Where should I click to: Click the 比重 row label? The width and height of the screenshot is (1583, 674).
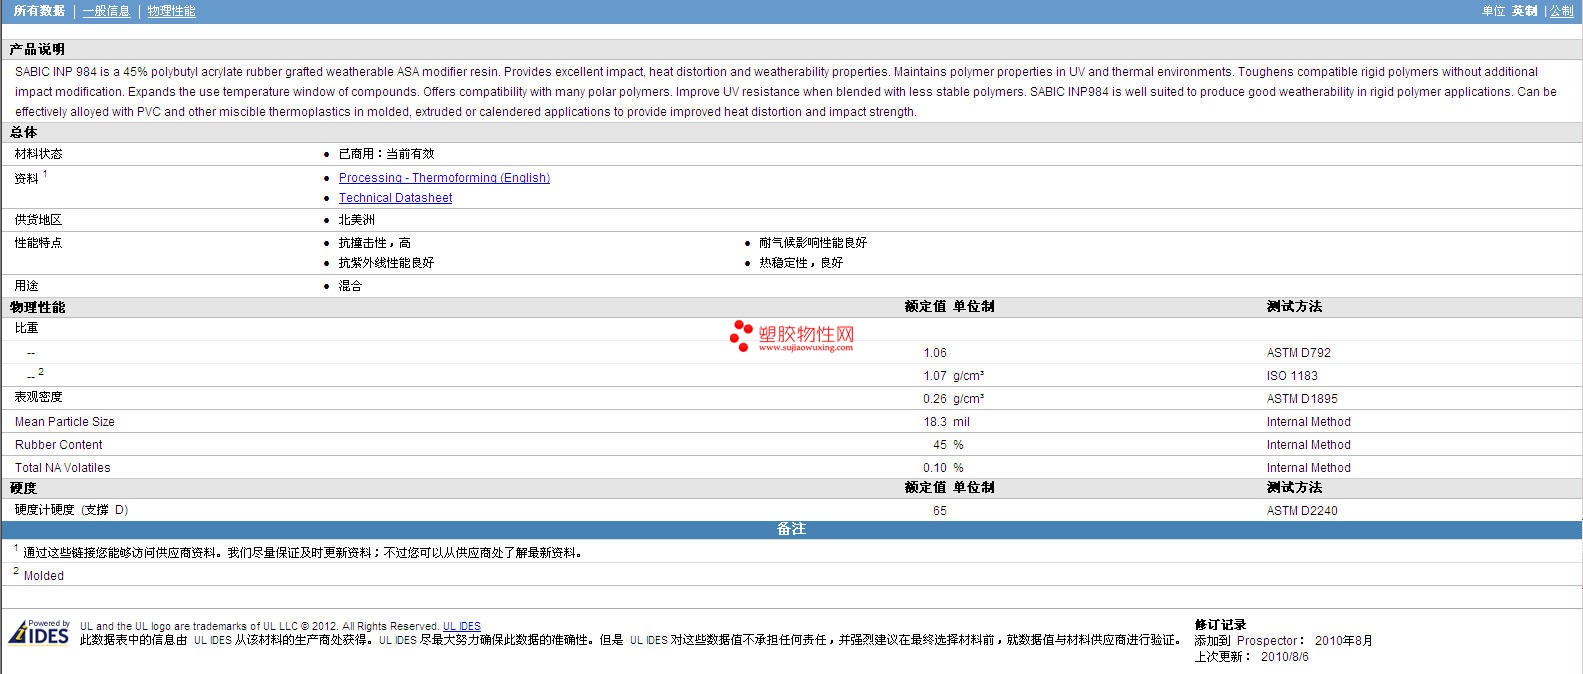point(27,328)
